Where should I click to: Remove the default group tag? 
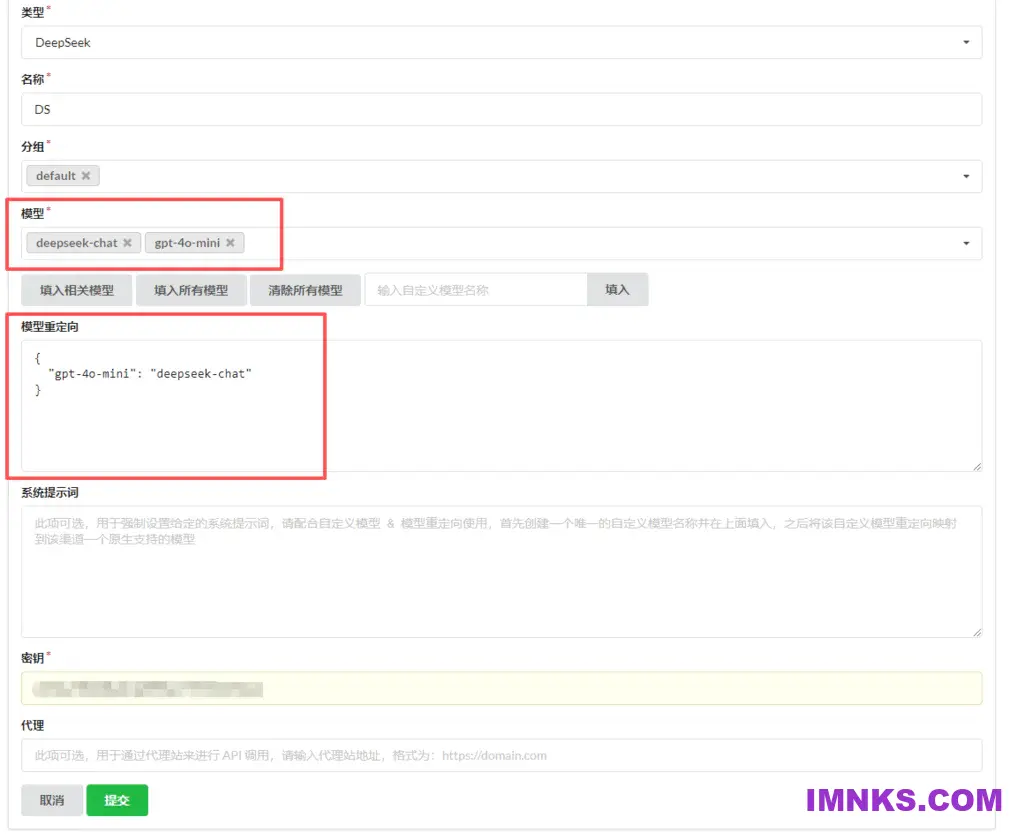(x=88, y=175)
